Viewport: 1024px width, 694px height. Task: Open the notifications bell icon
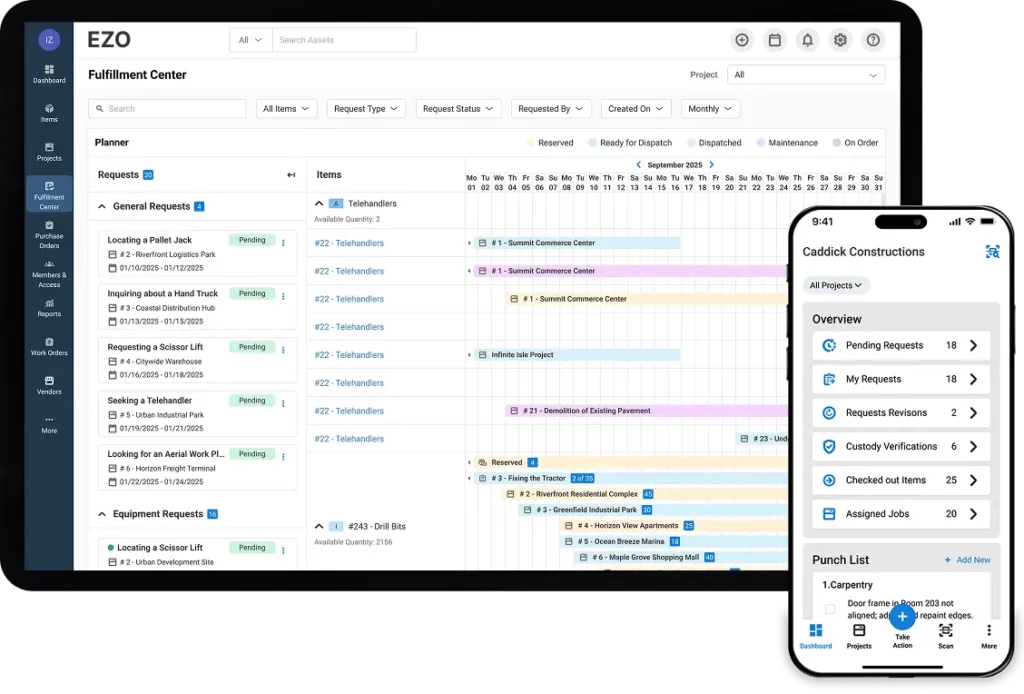coord(807,40)
